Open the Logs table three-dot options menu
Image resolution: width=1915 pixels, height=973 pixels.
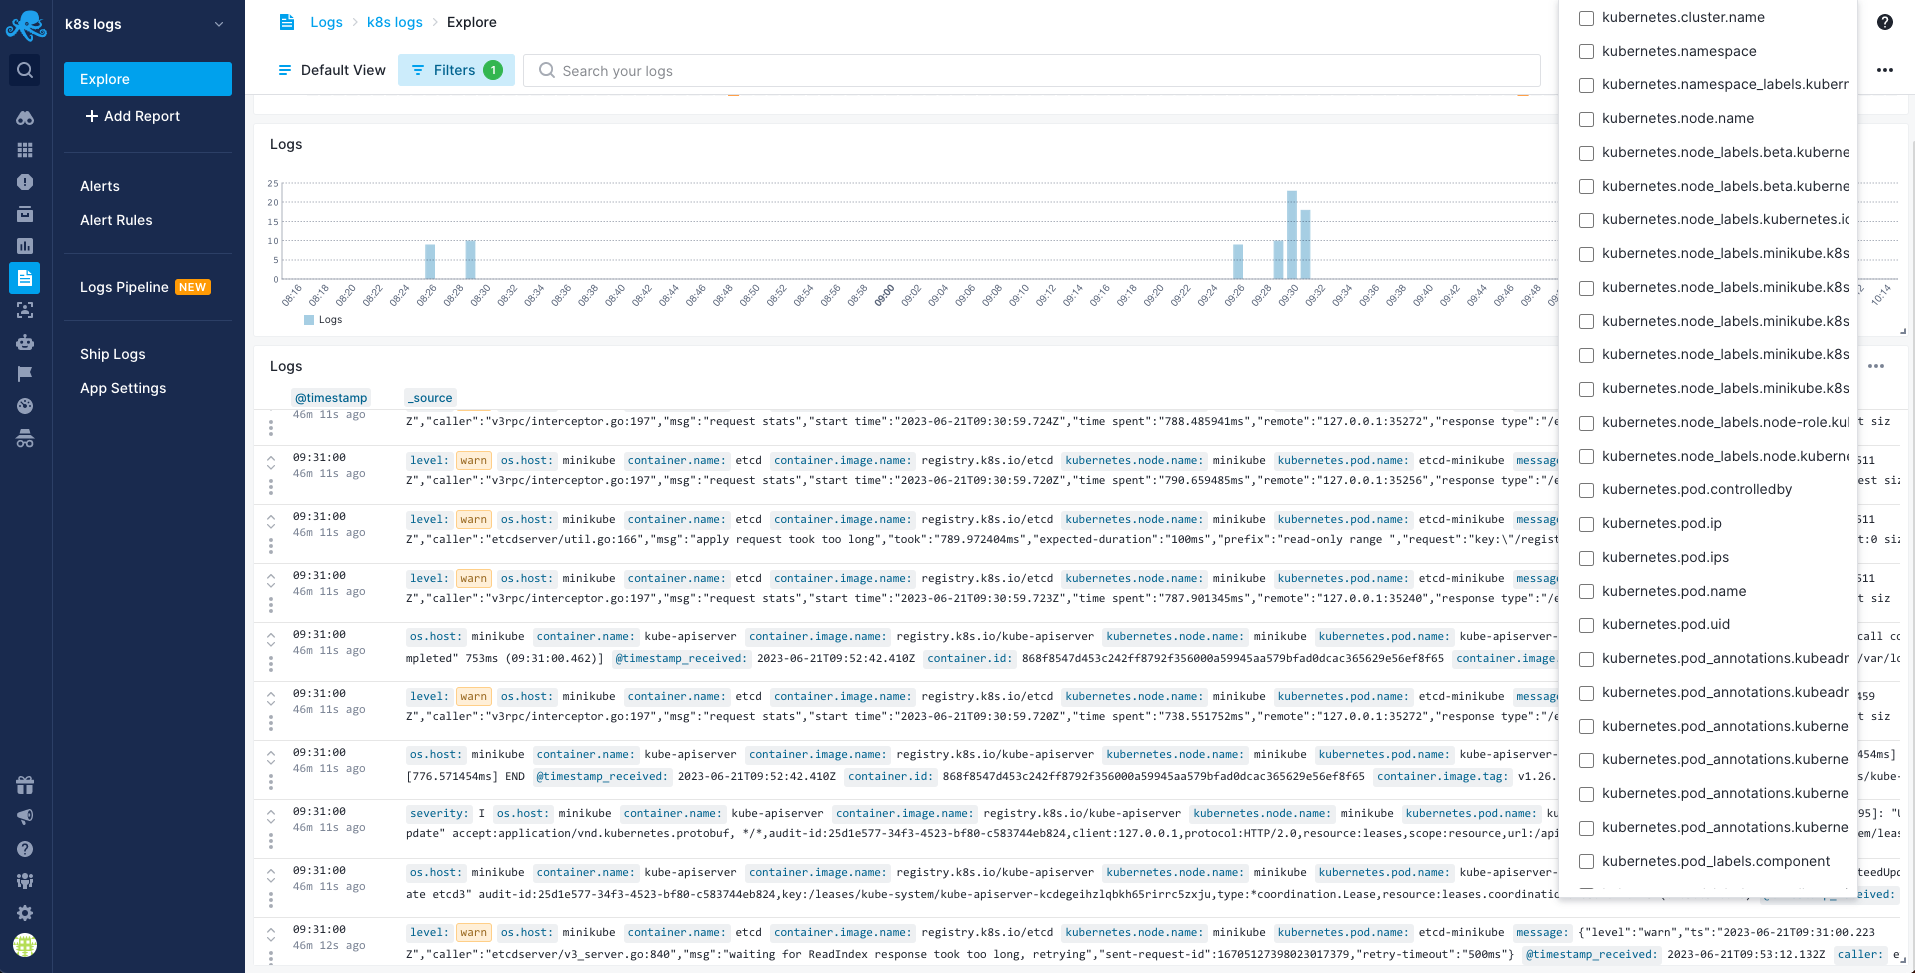point(1876,366)
